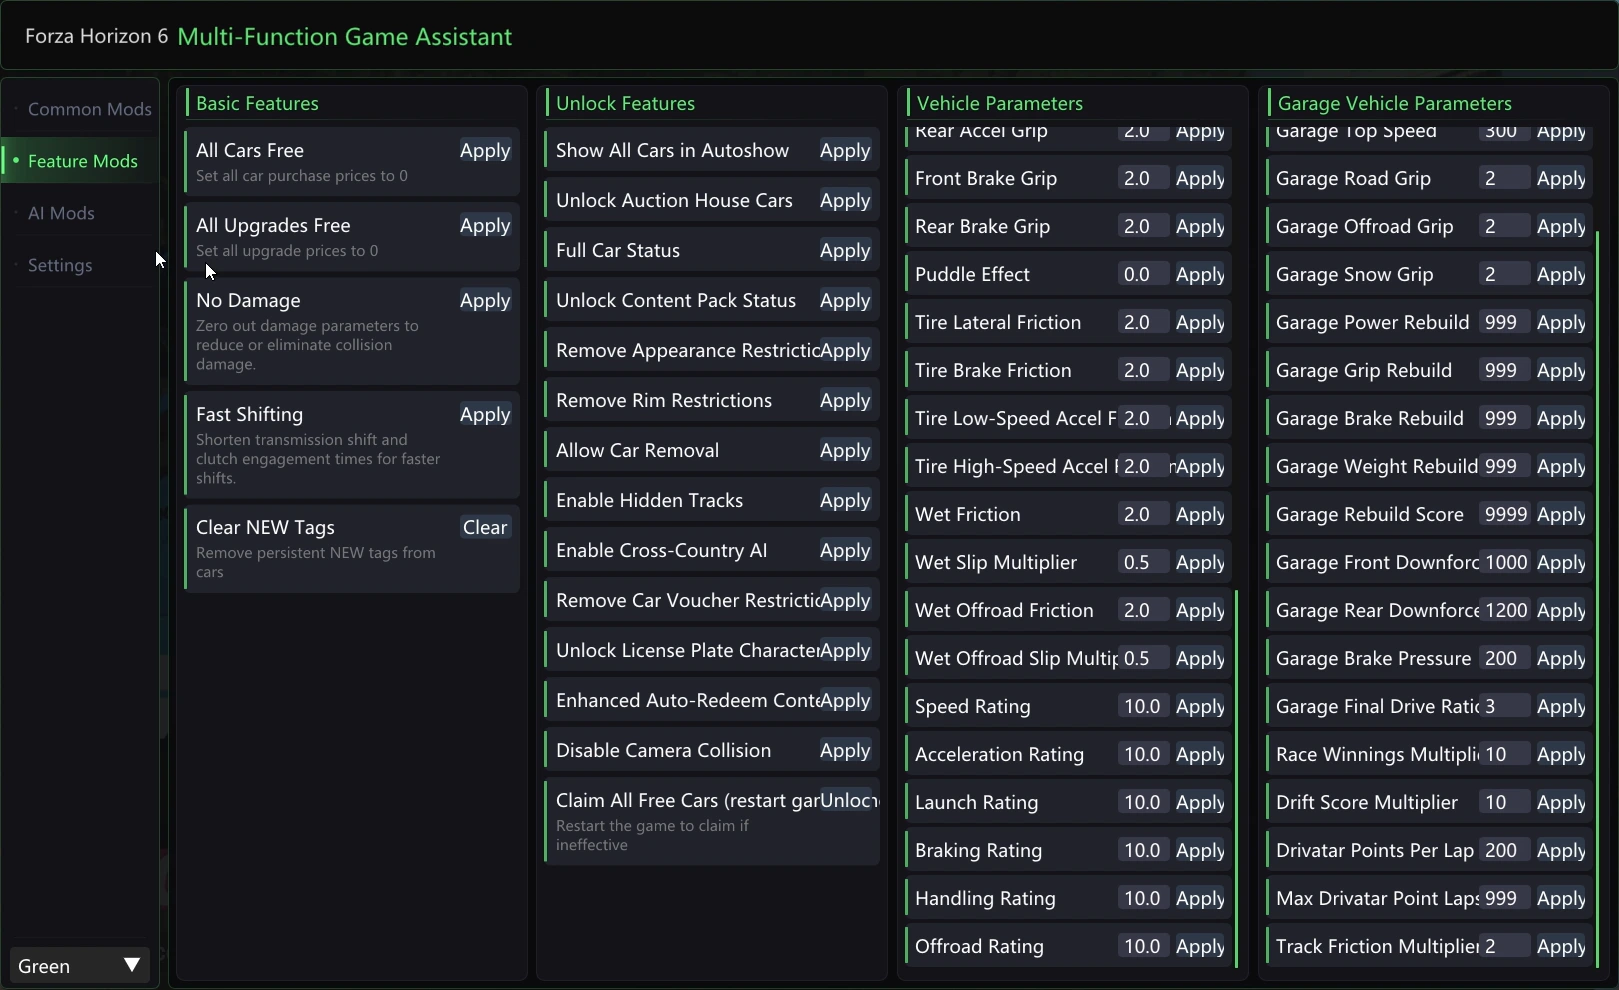Edit the Front Brake Grip value
The image size is (1619, 990).
tap(1142, 178)
